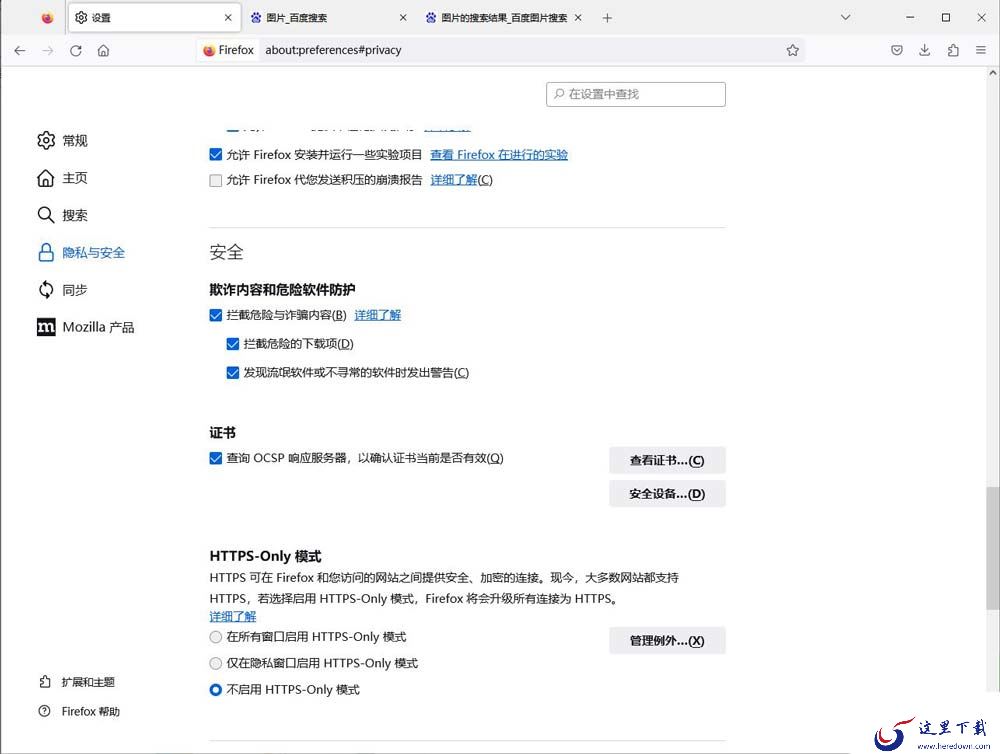Select 仅在隐私窗口启用 HTTPS-Only 模式

216,663
